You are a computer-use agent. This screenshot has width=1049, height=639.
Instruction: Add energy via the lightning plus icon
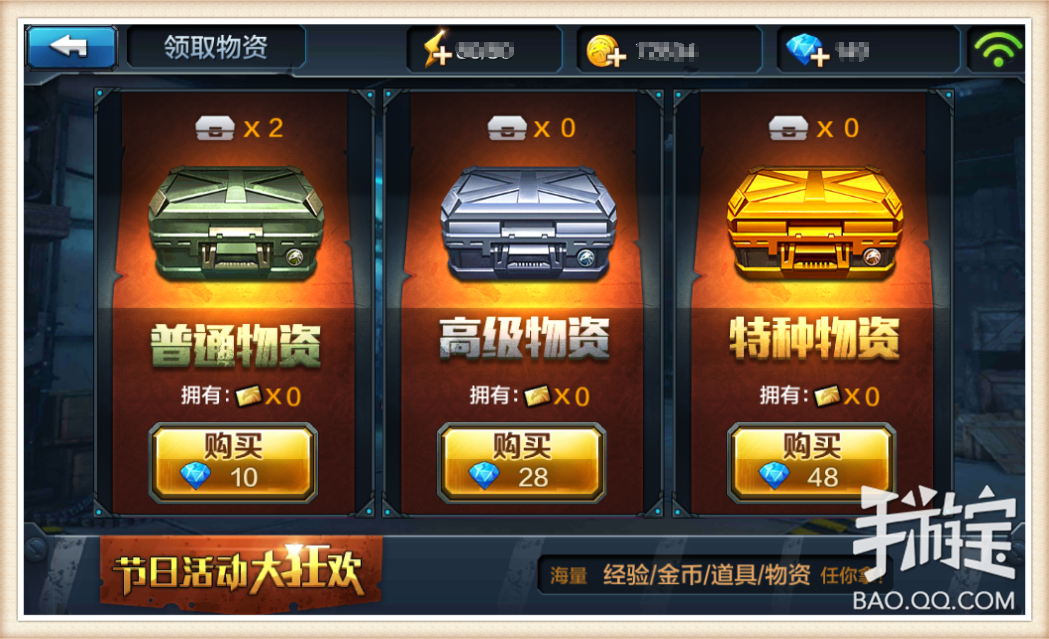(x=438, y=50)
